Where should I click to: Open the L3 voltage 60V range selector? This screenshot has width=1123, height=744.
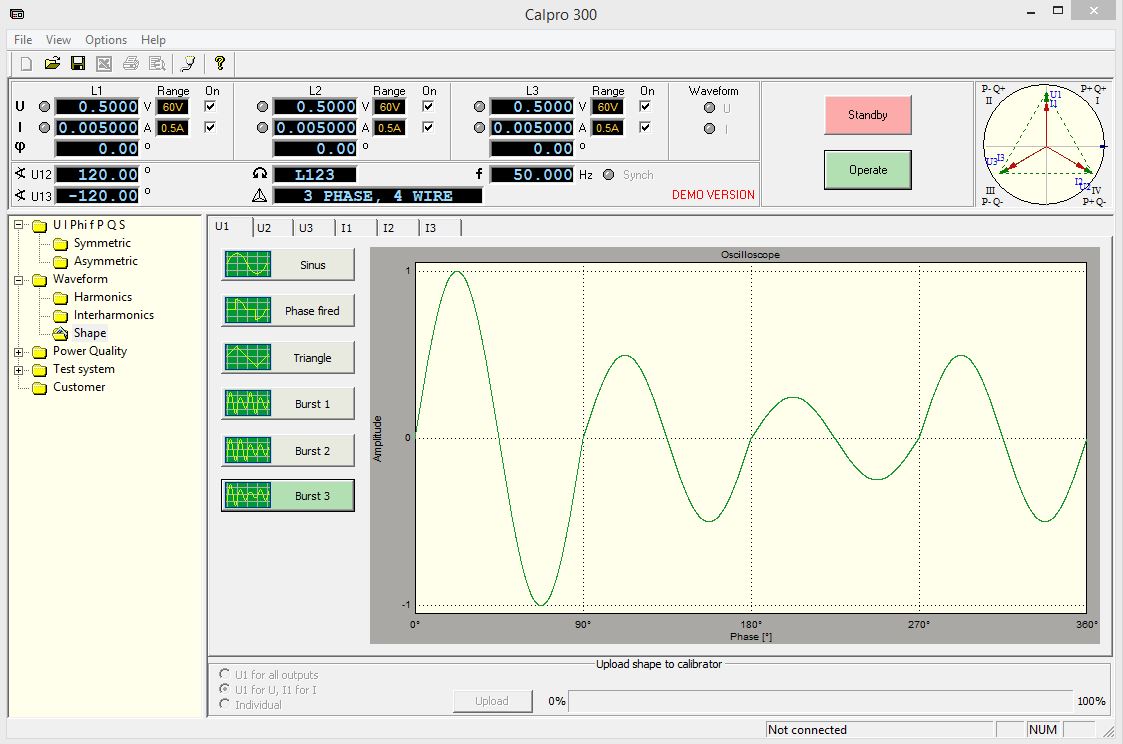[x=607, y=107]
